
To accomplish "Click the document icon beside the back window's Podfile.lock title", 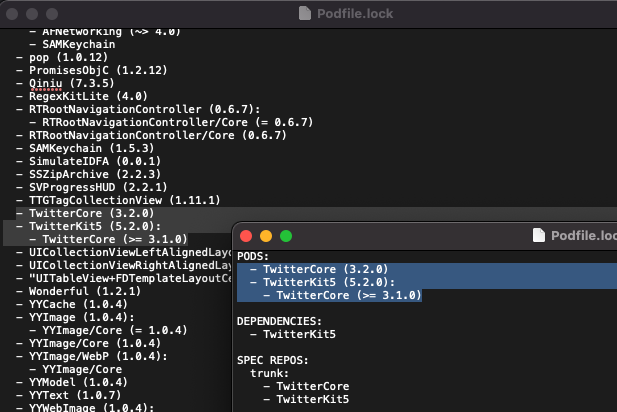I will tap(305, 13).
